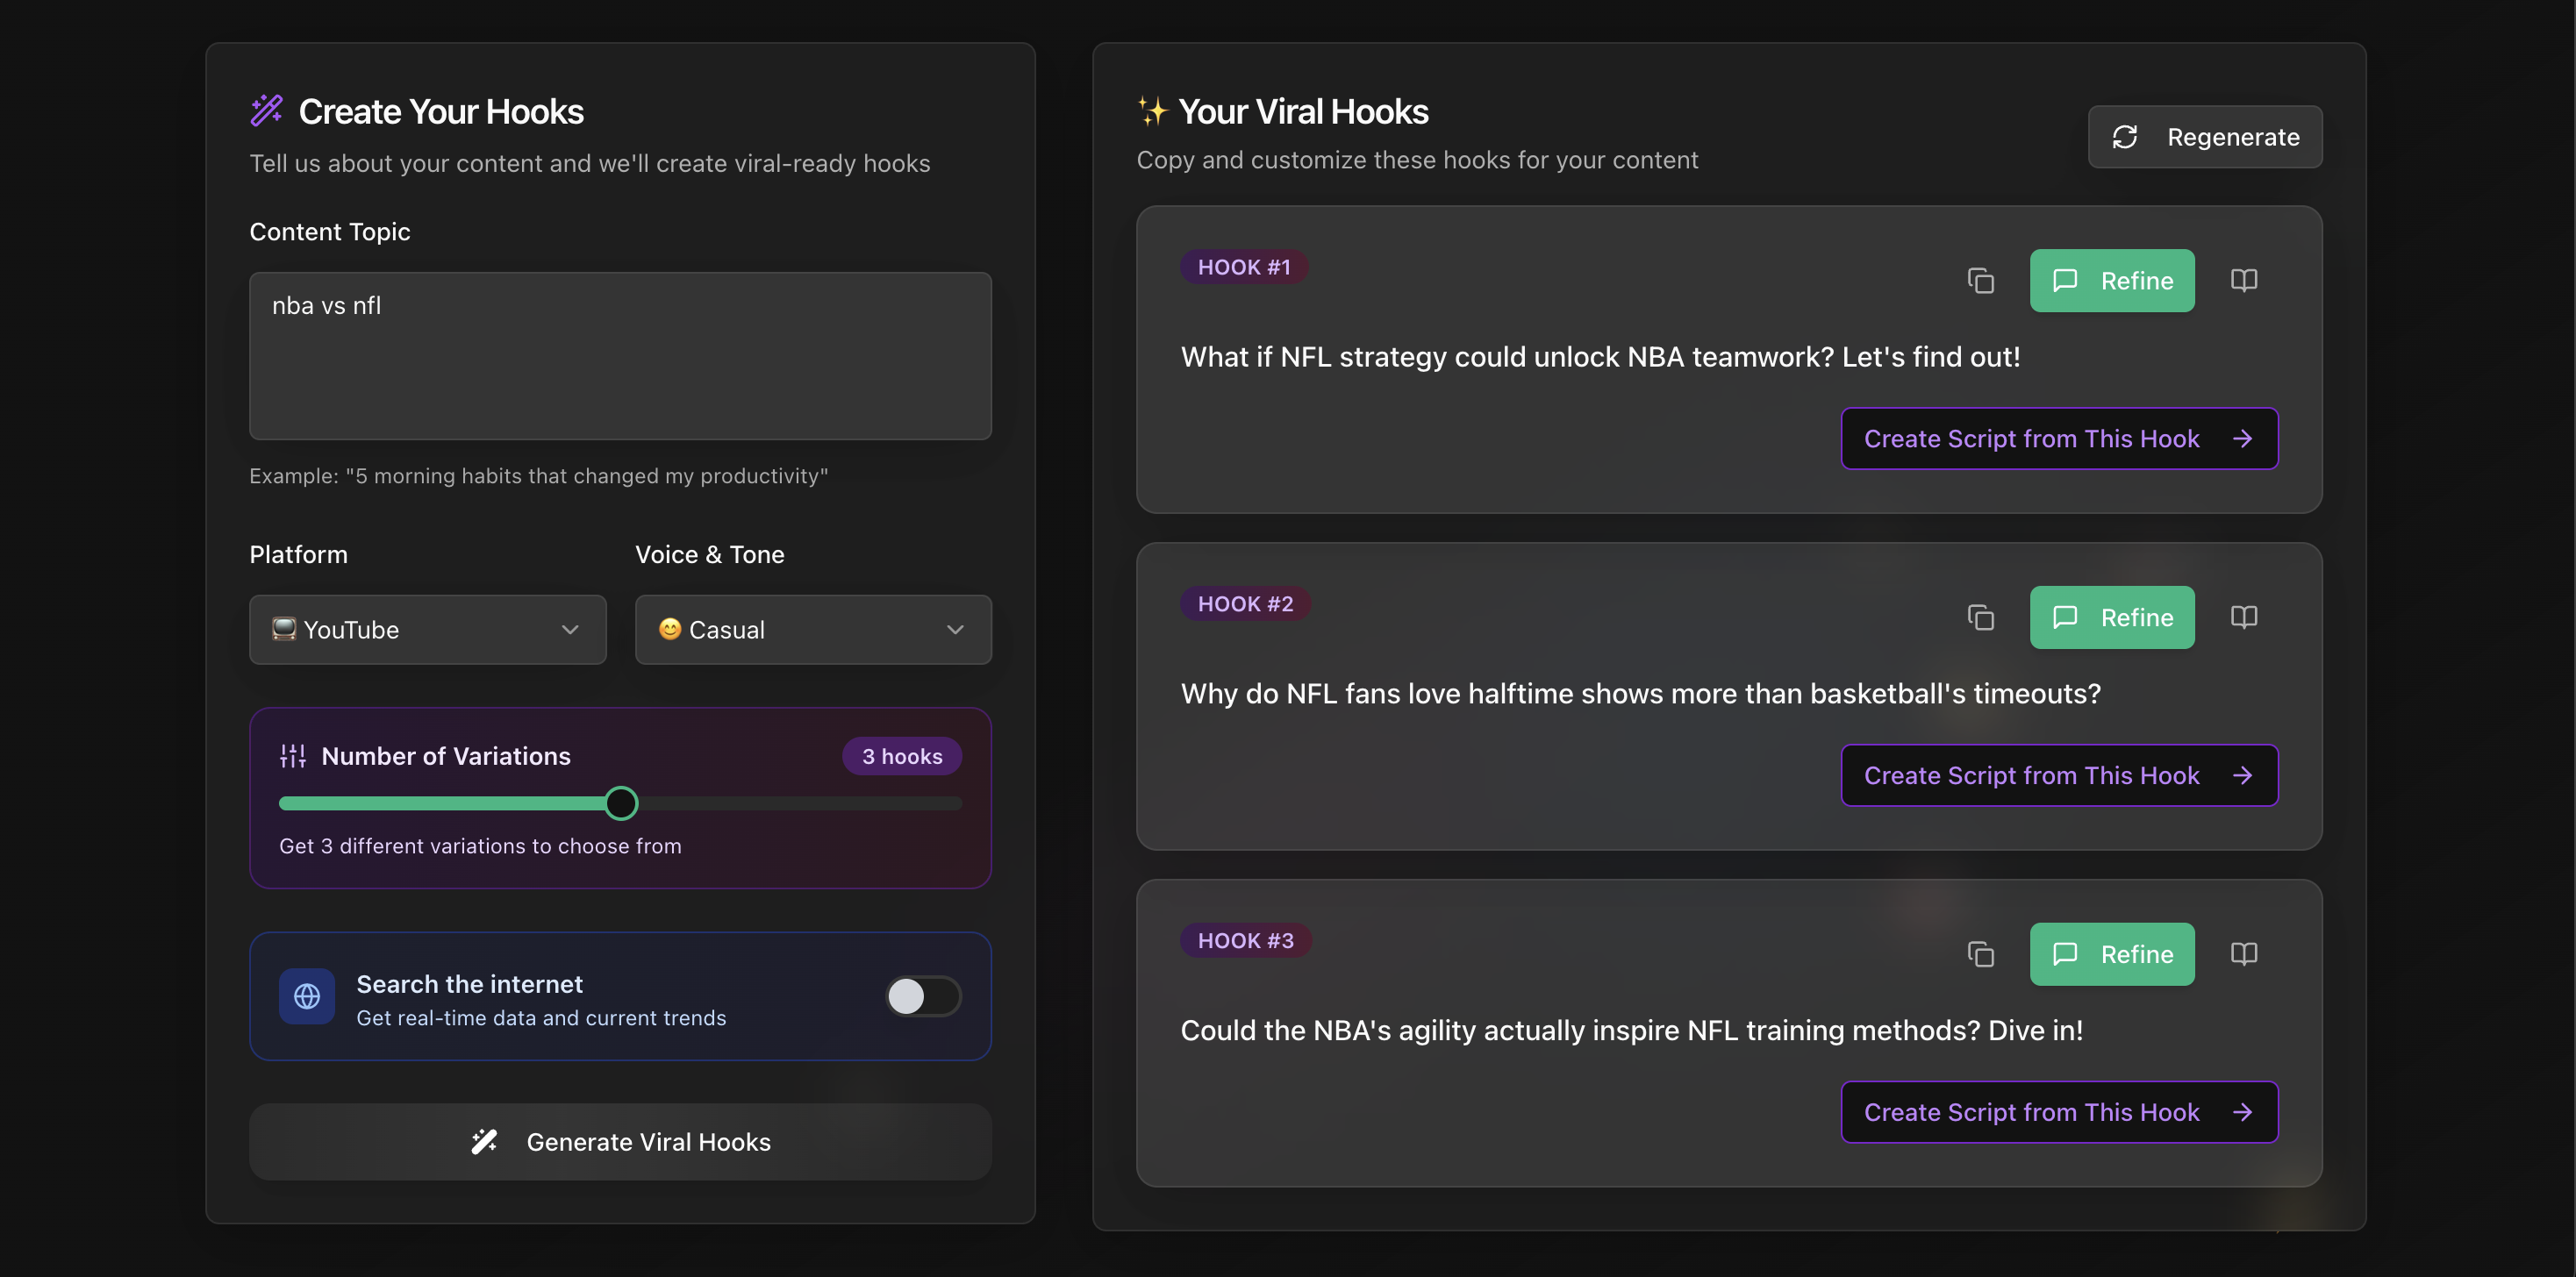
Task: Open the YouTube platform dropdown
Action: tap(427, 630)
